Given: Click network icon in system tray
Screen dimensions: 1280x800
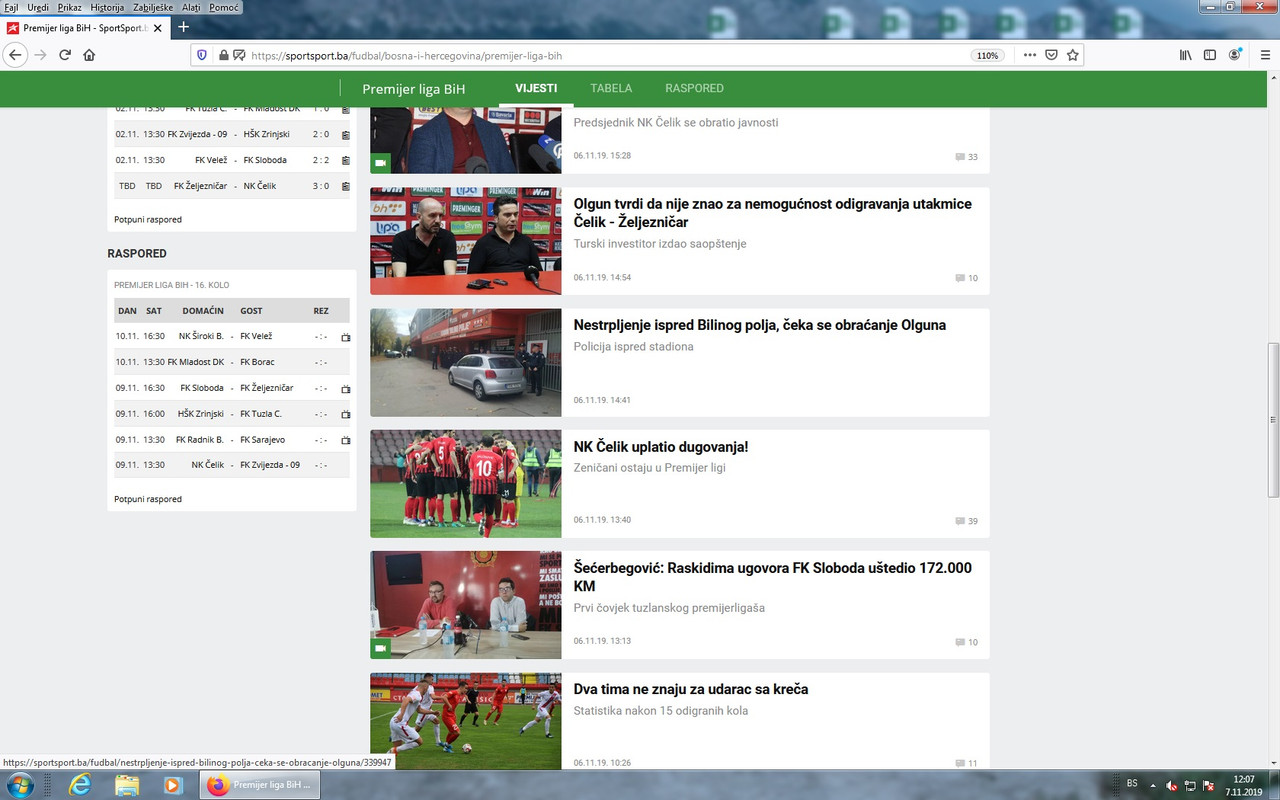Looking at the screenshot, I should [x=1191, y=786].
